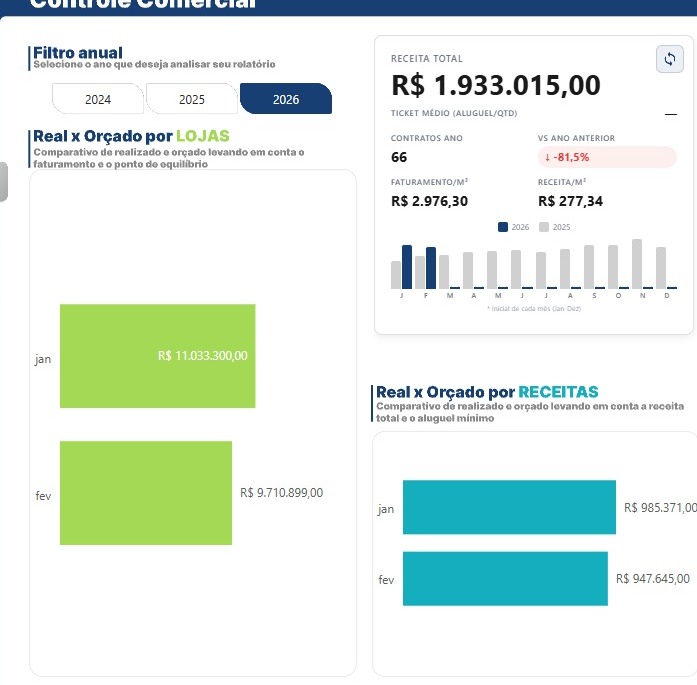Click the R$ 2.976,30 faturamento per m² value
The width and height of the screenshot is (697, 685).
pyautogui.click(x=429, y=201)
